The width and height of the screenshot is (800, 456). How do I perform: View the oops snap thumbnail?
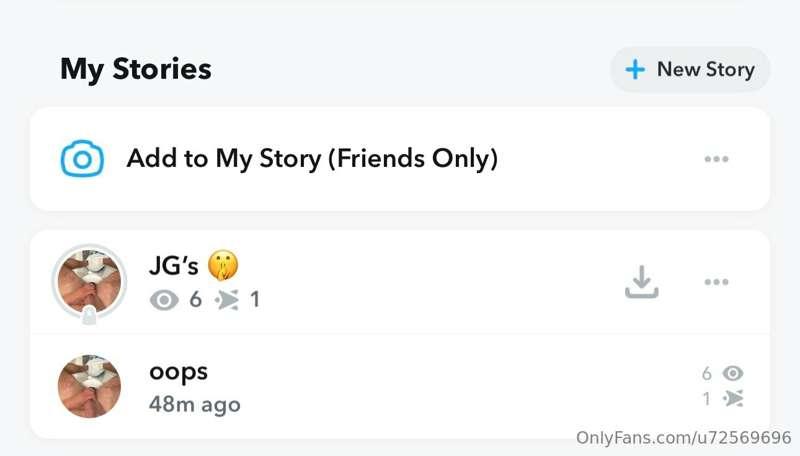(x=89, y=386)
